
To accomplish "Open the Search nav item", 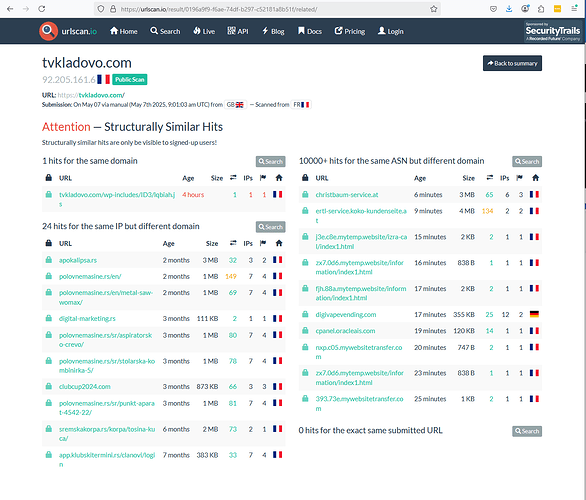I will point(165,31).
